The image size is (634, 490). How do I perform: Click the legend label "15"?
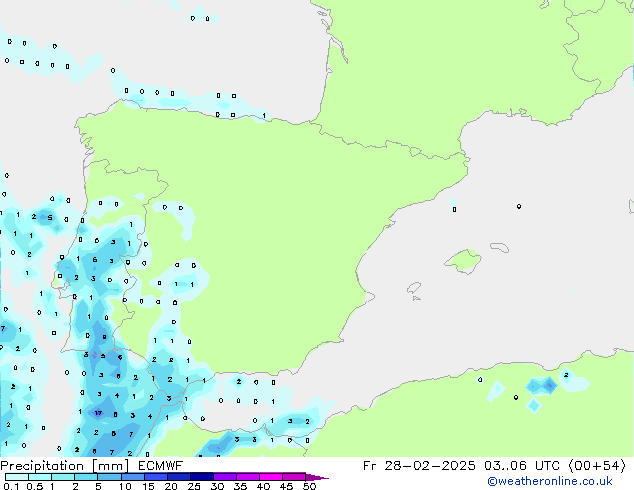tap(148, 486)
